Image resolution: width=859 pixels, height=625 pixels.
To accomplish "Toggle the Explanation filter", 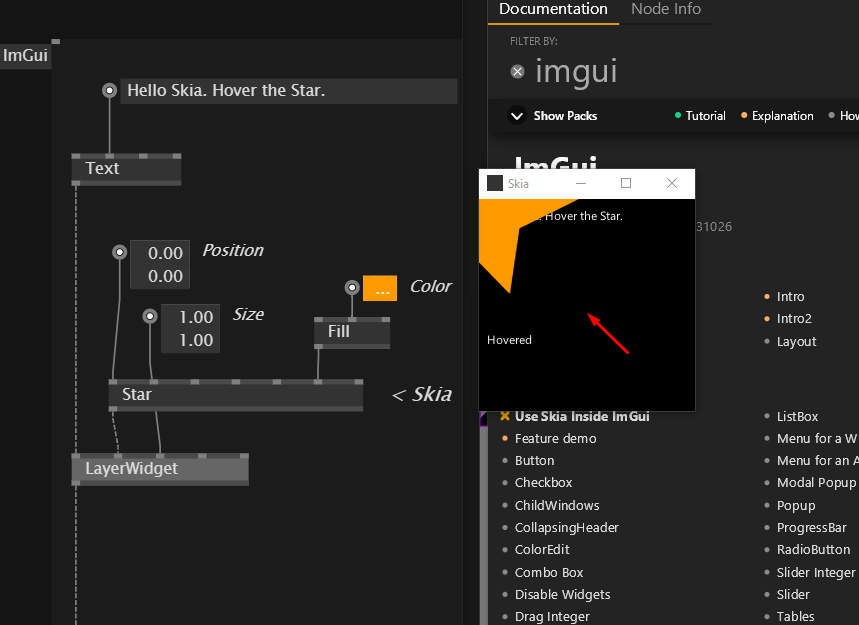I will pyautogui.click(x=777, y=116).
